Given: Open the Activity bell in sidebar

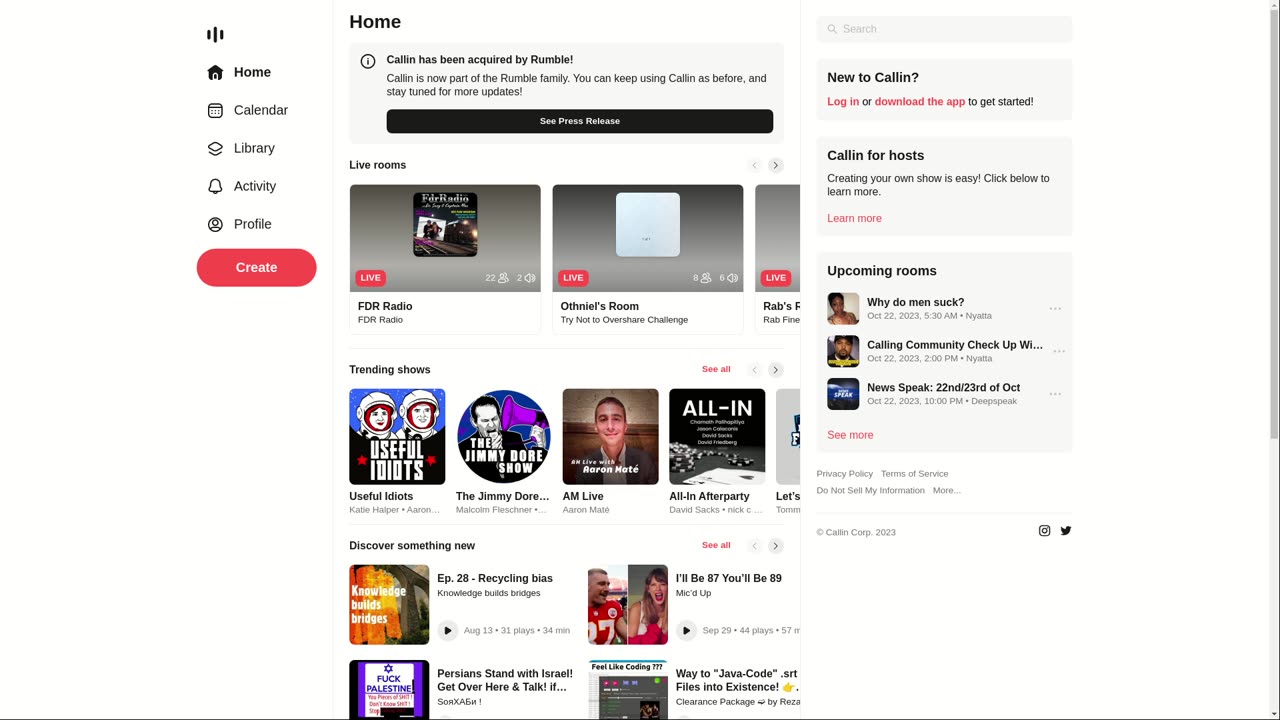Looking at the screenshot, I should coord(215,186).
